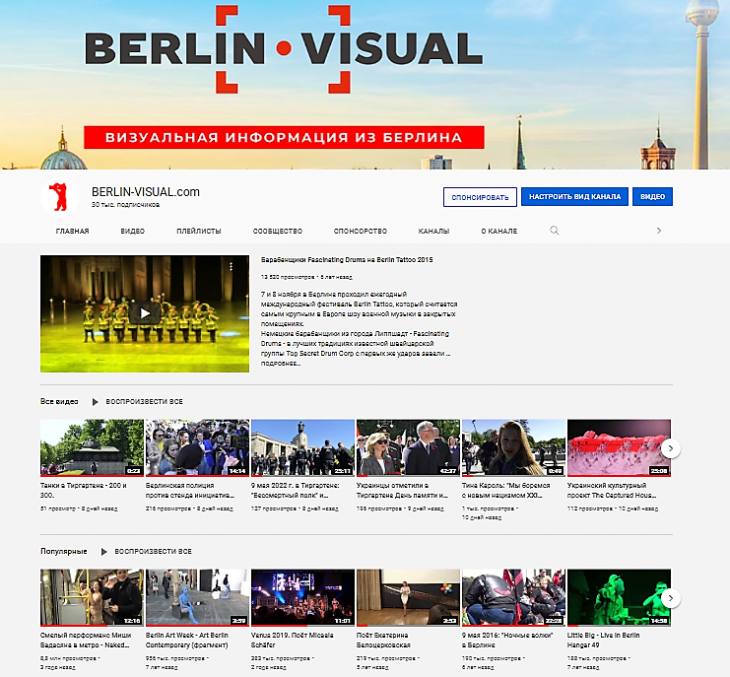The width and height of the screenshot is (730, 677).
Task: Open thumbnail 9 мая 2016 Ночные волки
Action: 514,598
